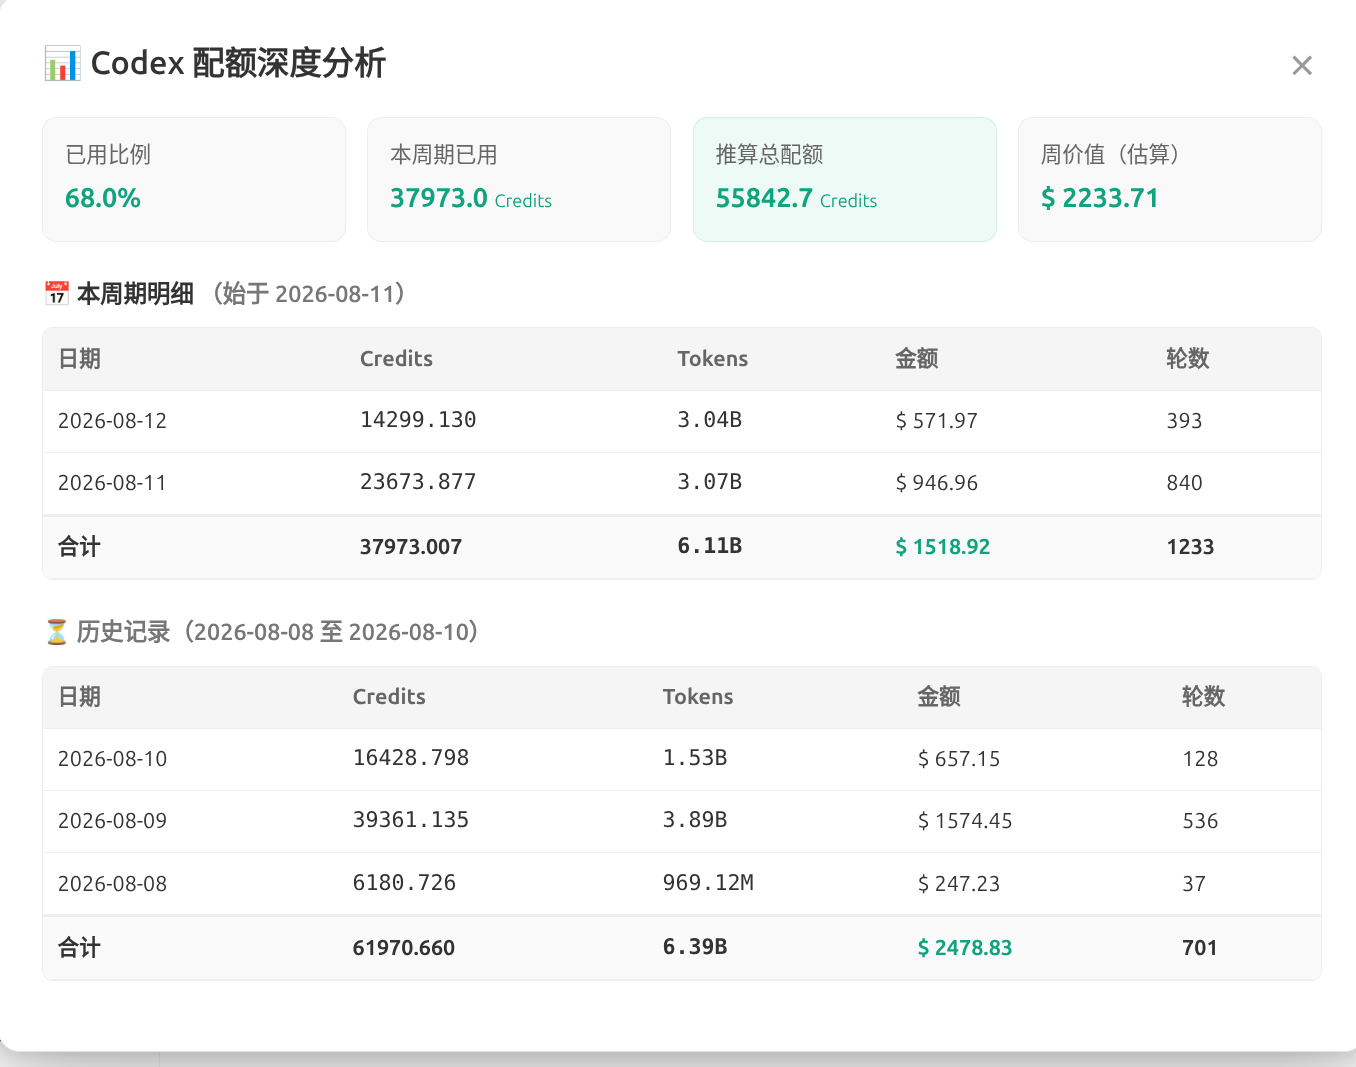Select the 3.89B tokens cell
1356x1067 pixels.
click(x=695, y=820)
